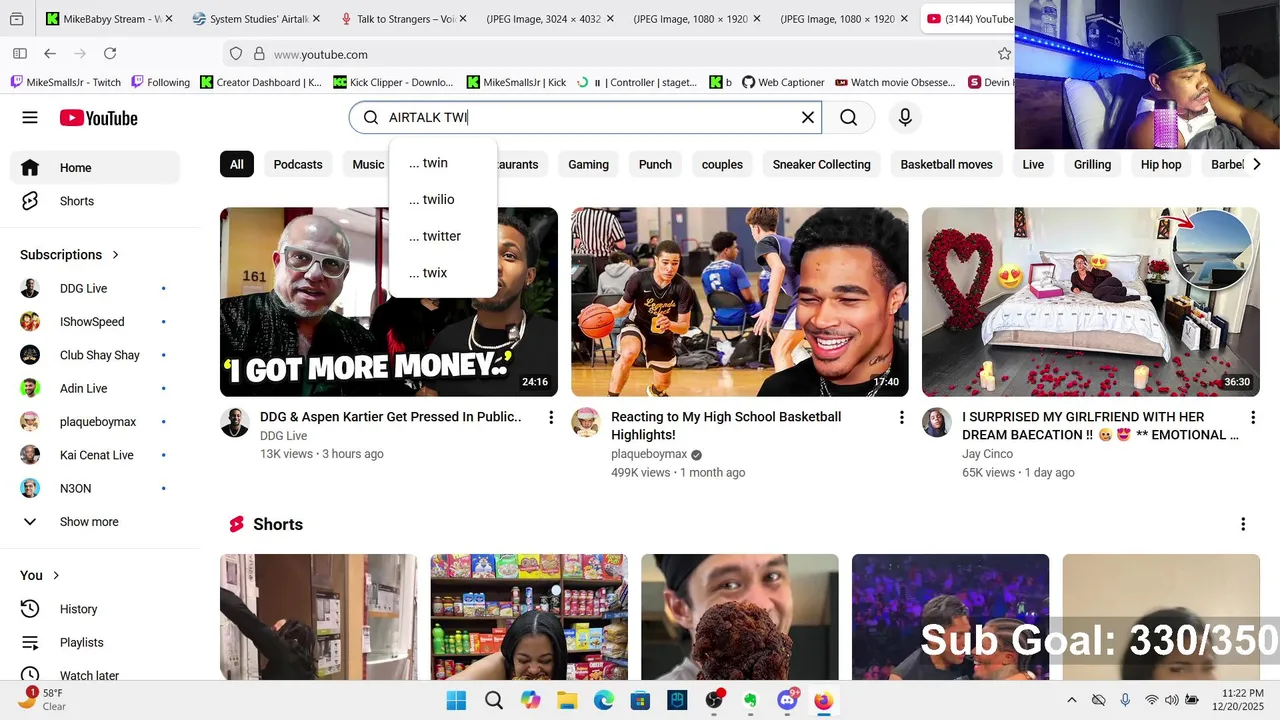
Task: Play the dream baecation video thumbnail
Action: (x=1091, y=302)
